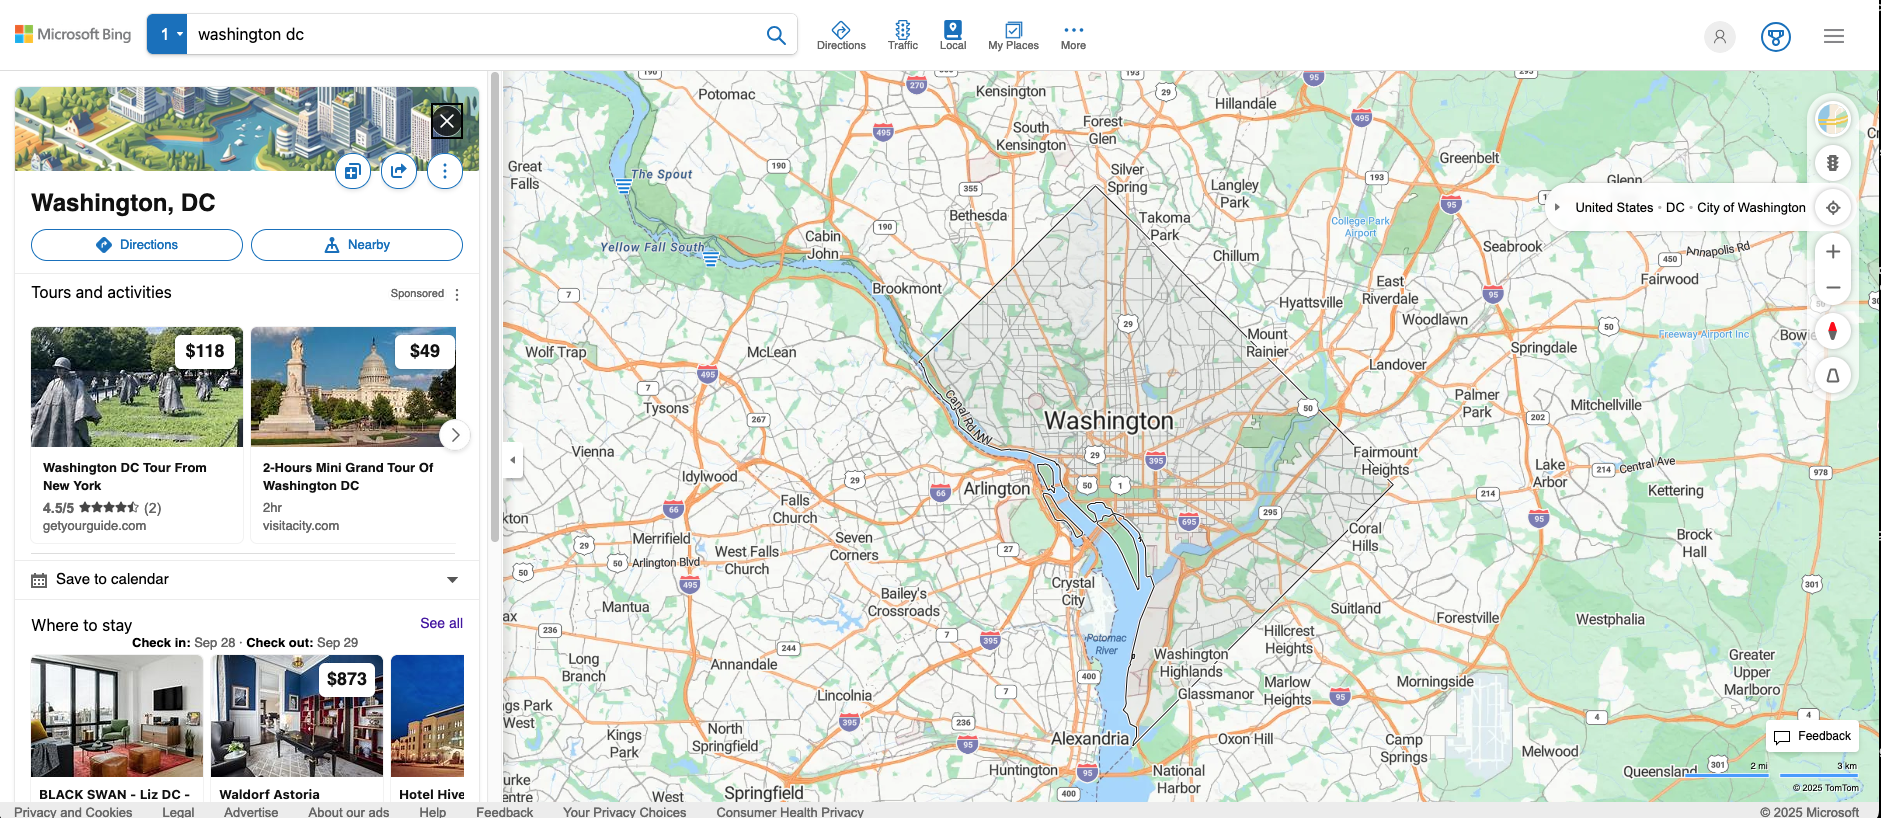Open the Microsoft Rewards medal icon

point(1776,37)
